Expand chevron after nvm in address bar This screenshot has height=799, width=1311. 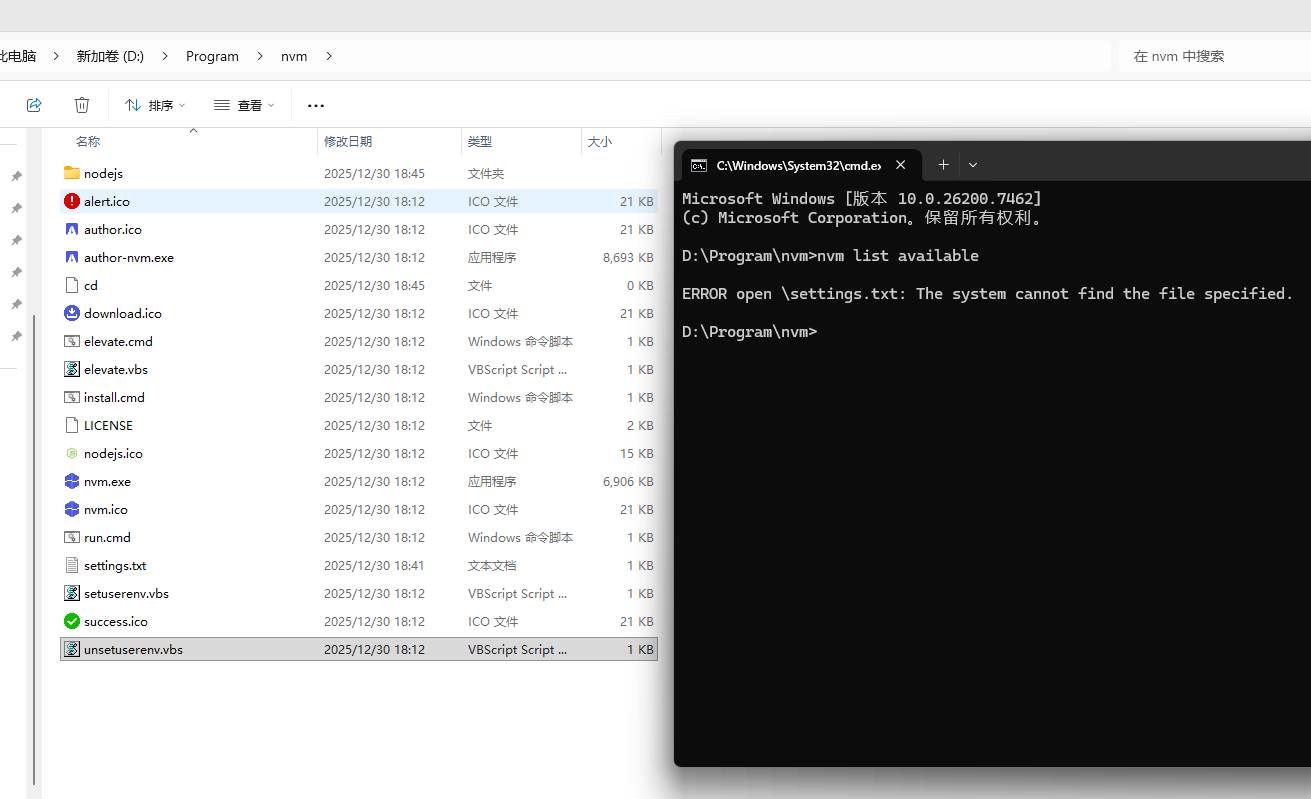[x=329, y=56]
